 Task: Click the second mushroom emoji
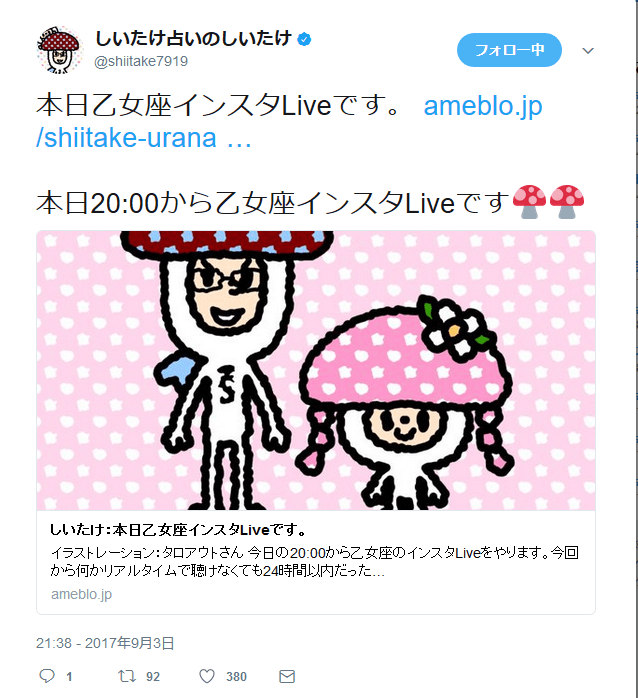tap(566, 202)
